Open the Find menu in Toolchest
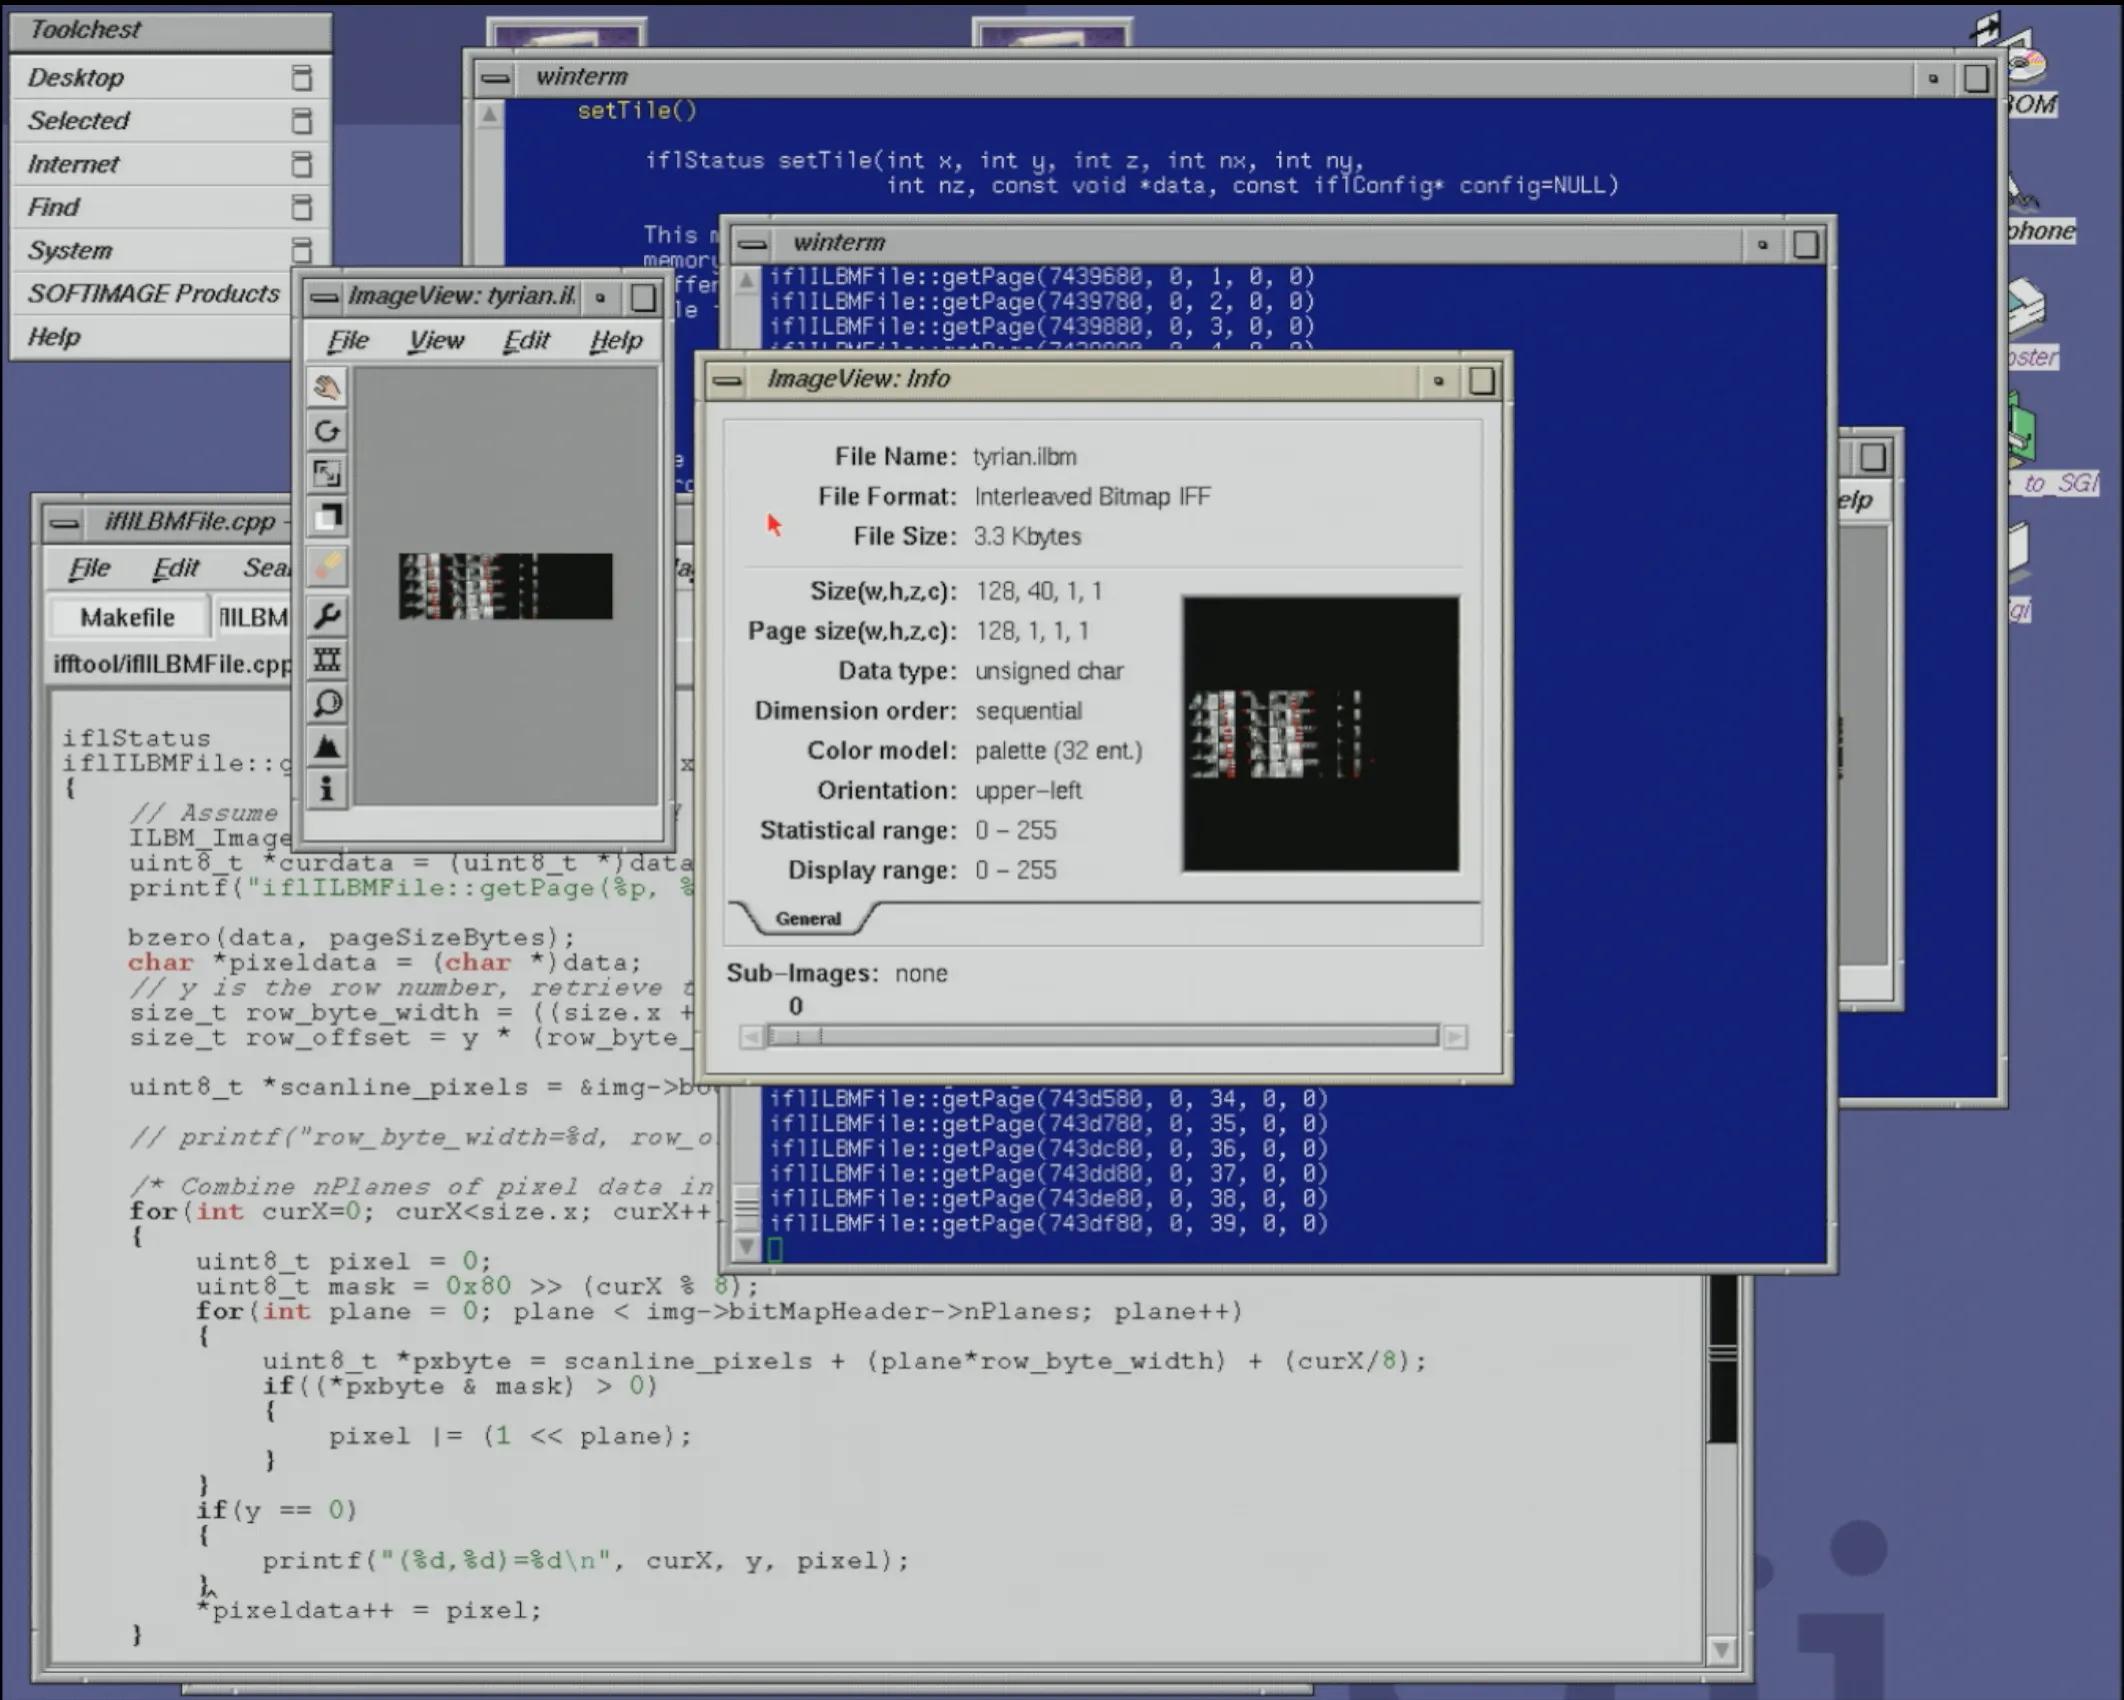This screenshot has width=2124, height=1700. (x=170, y=206)
